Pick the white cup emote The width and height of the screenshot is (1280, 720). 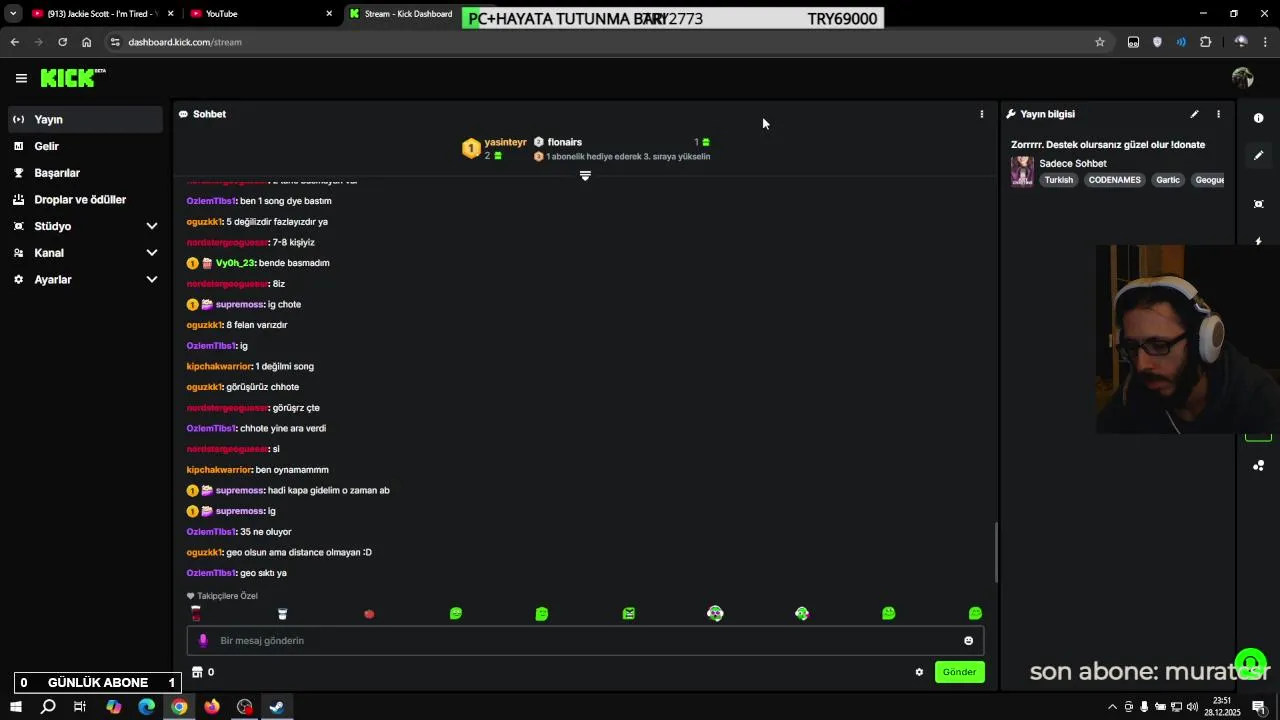[x=282, y=614]
